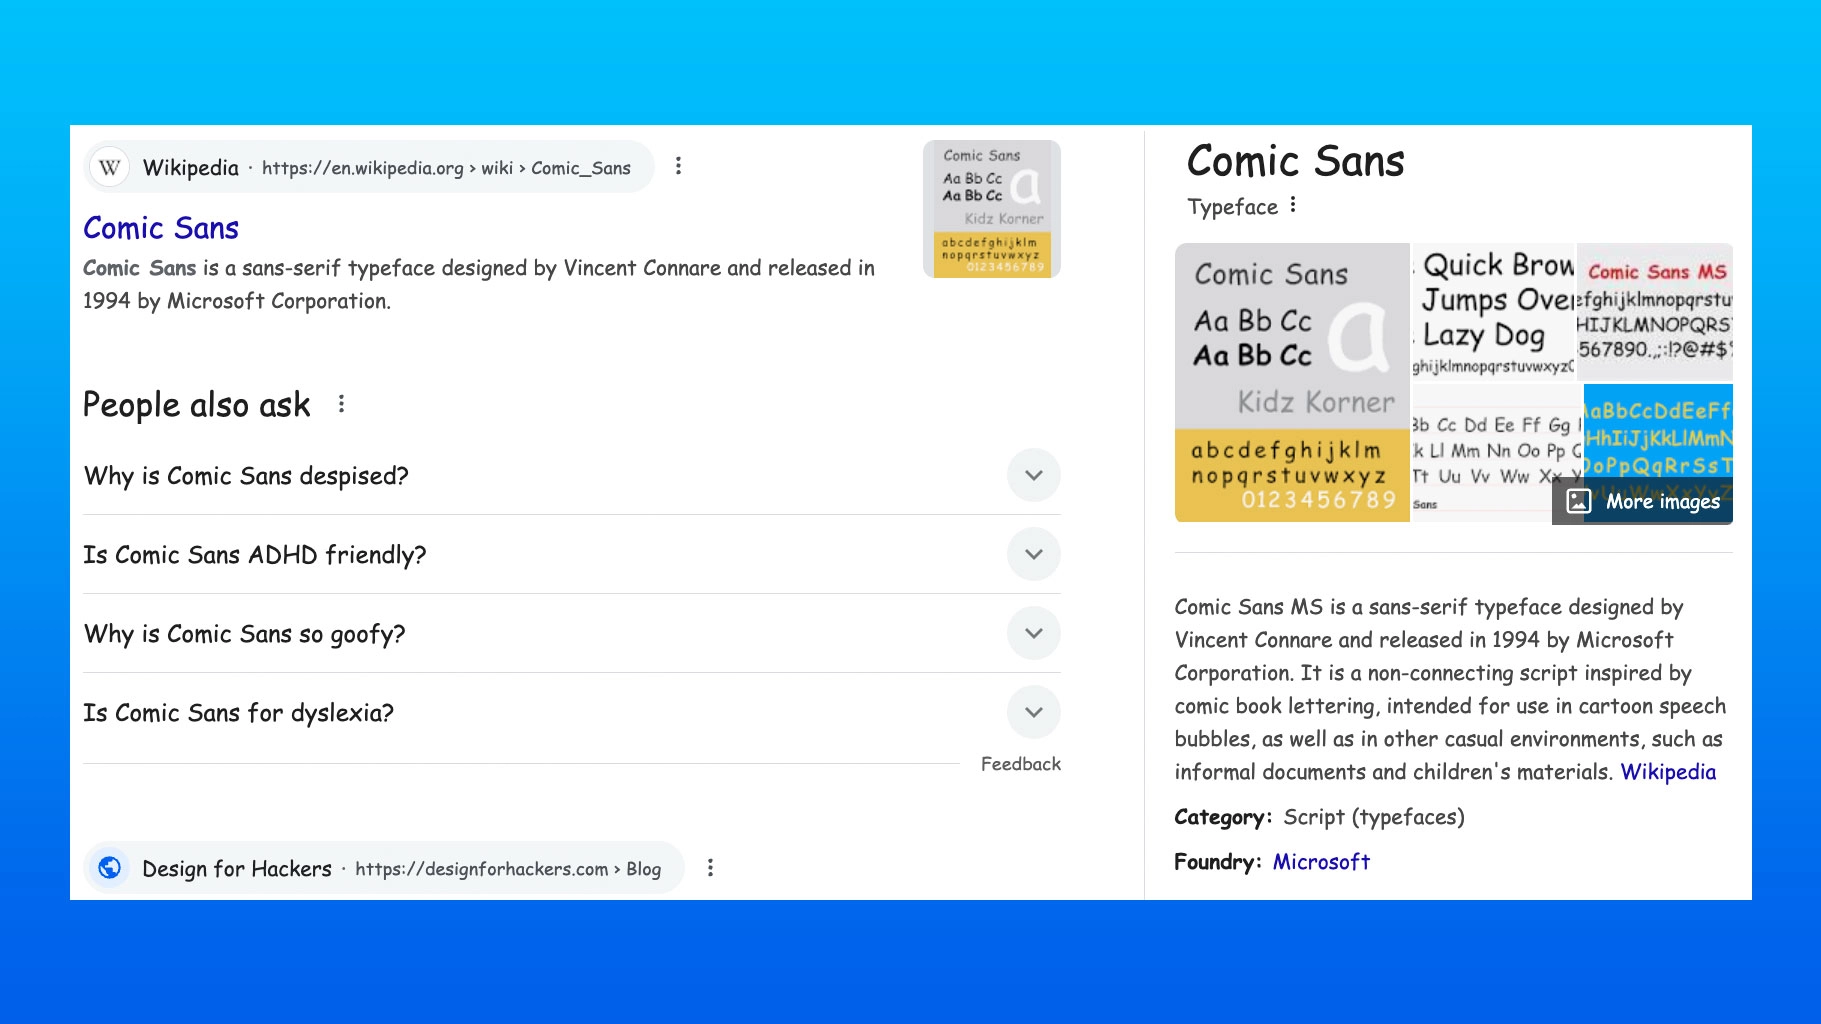Click the en.wikipedia.org Comic_Sans URL breadcrumb
This screenshot has height=1024, width=1821.
[x=446, y=168]
